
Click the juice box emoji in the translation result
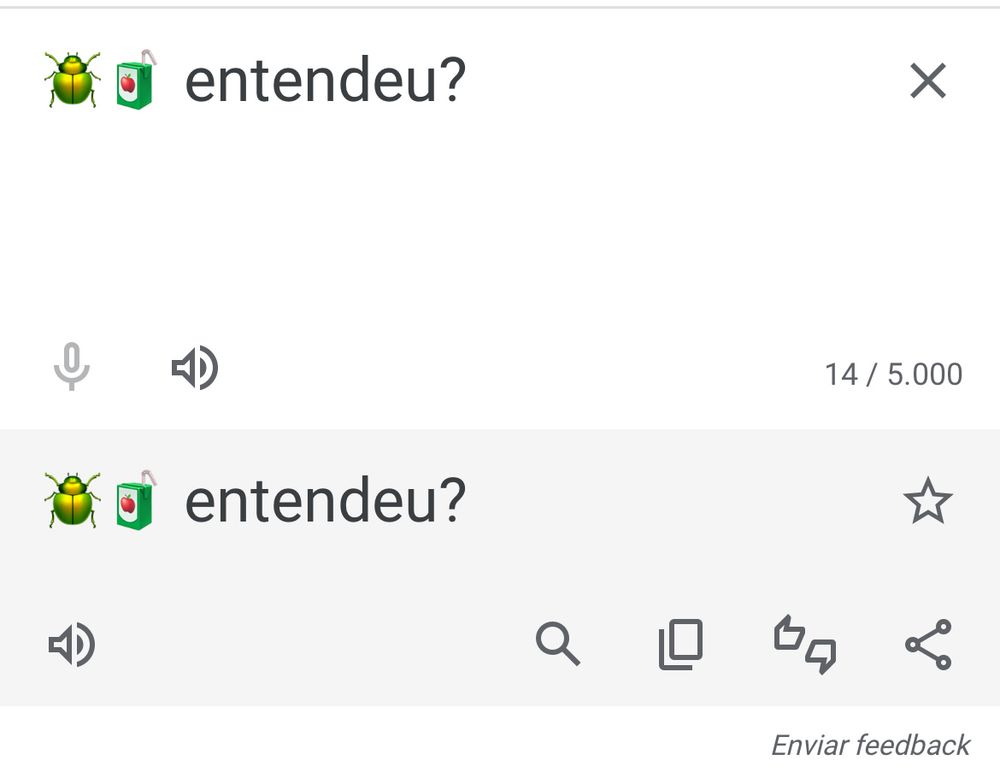point(134,500)
